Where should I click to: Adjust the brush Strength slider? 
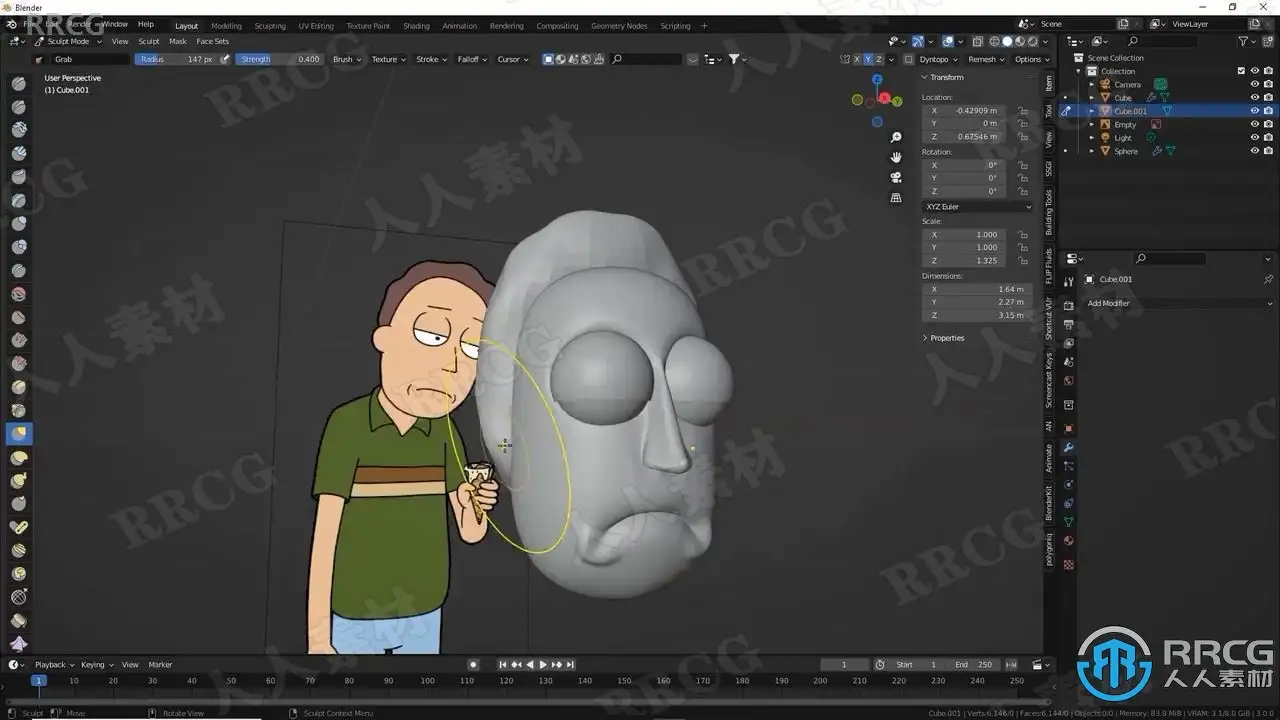point(279,59)
